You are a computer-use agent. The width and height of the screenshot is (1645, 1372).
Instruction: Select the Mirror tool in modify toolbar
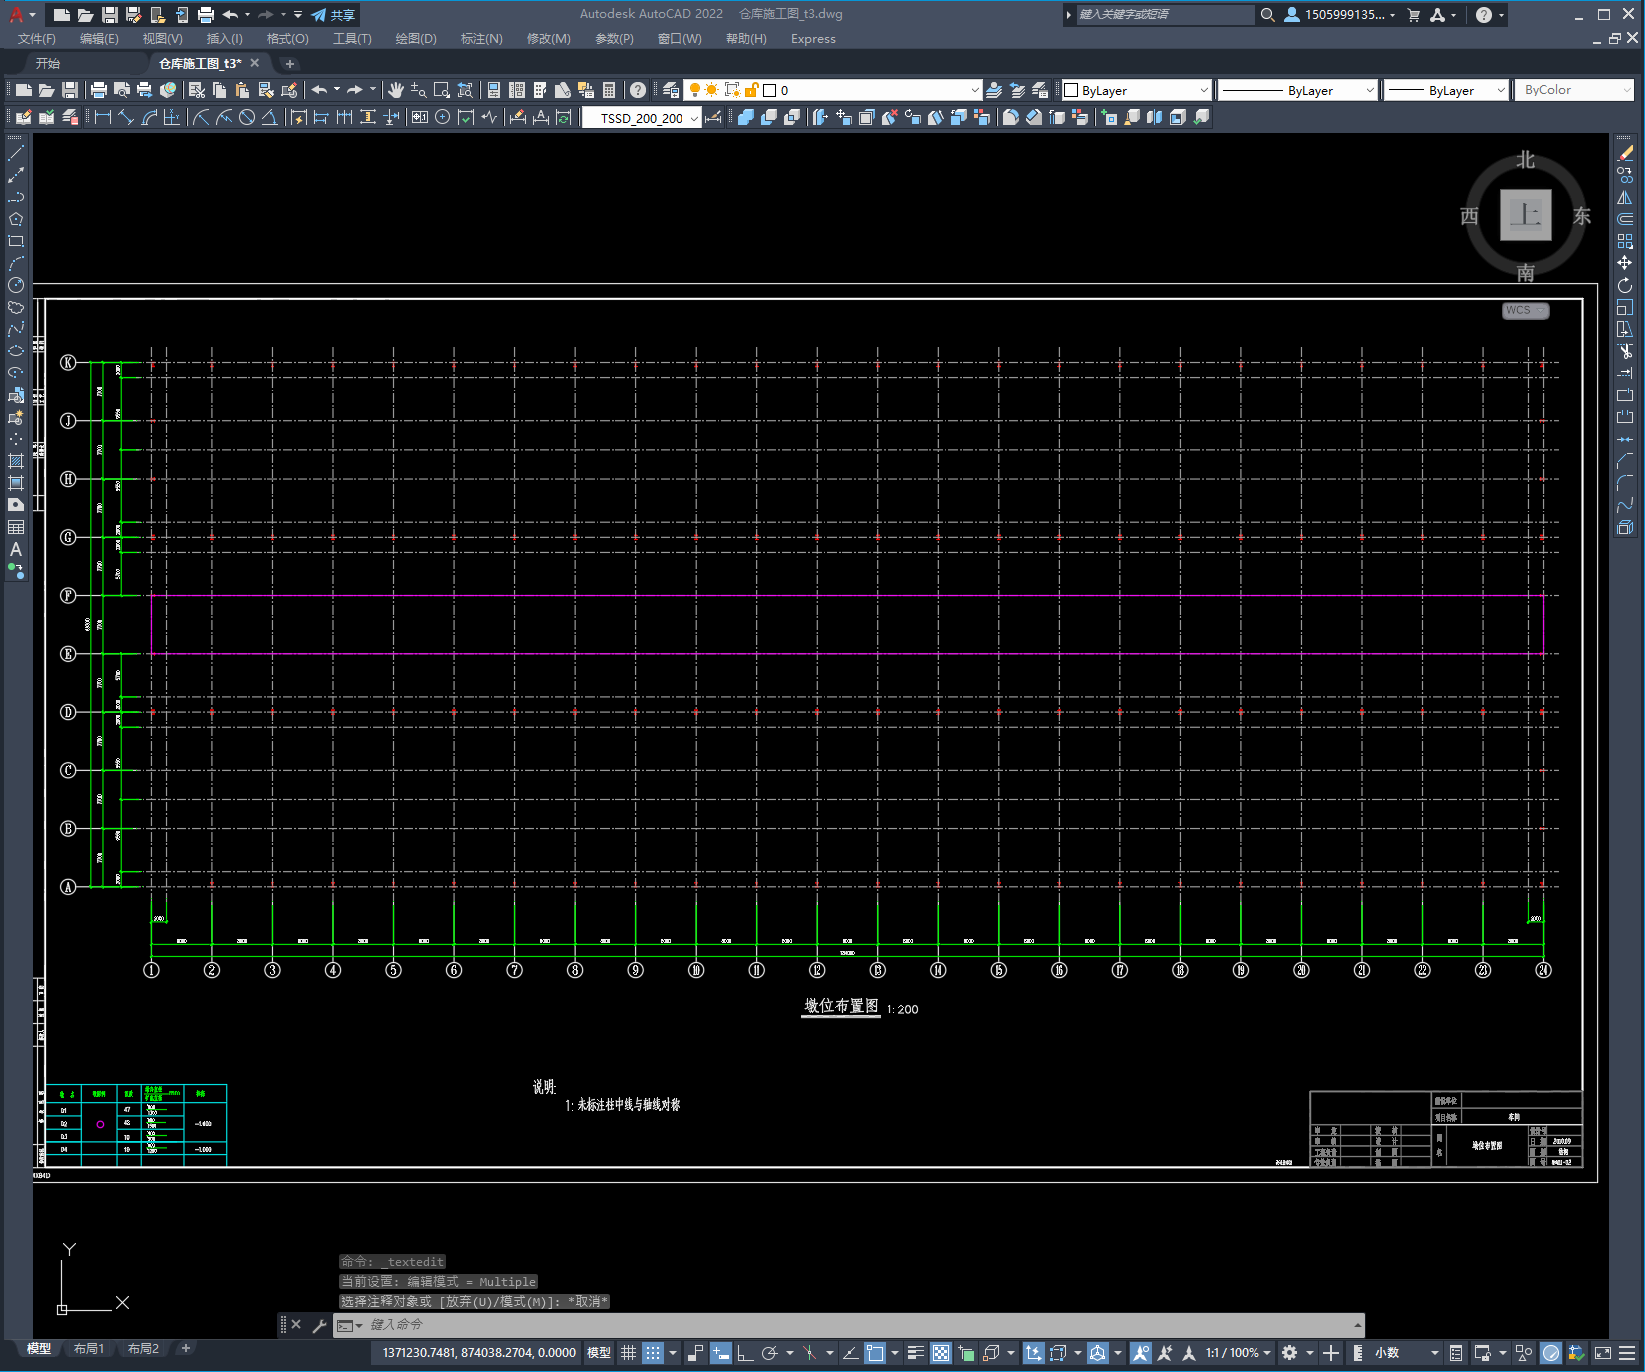tap(1625, 197)
